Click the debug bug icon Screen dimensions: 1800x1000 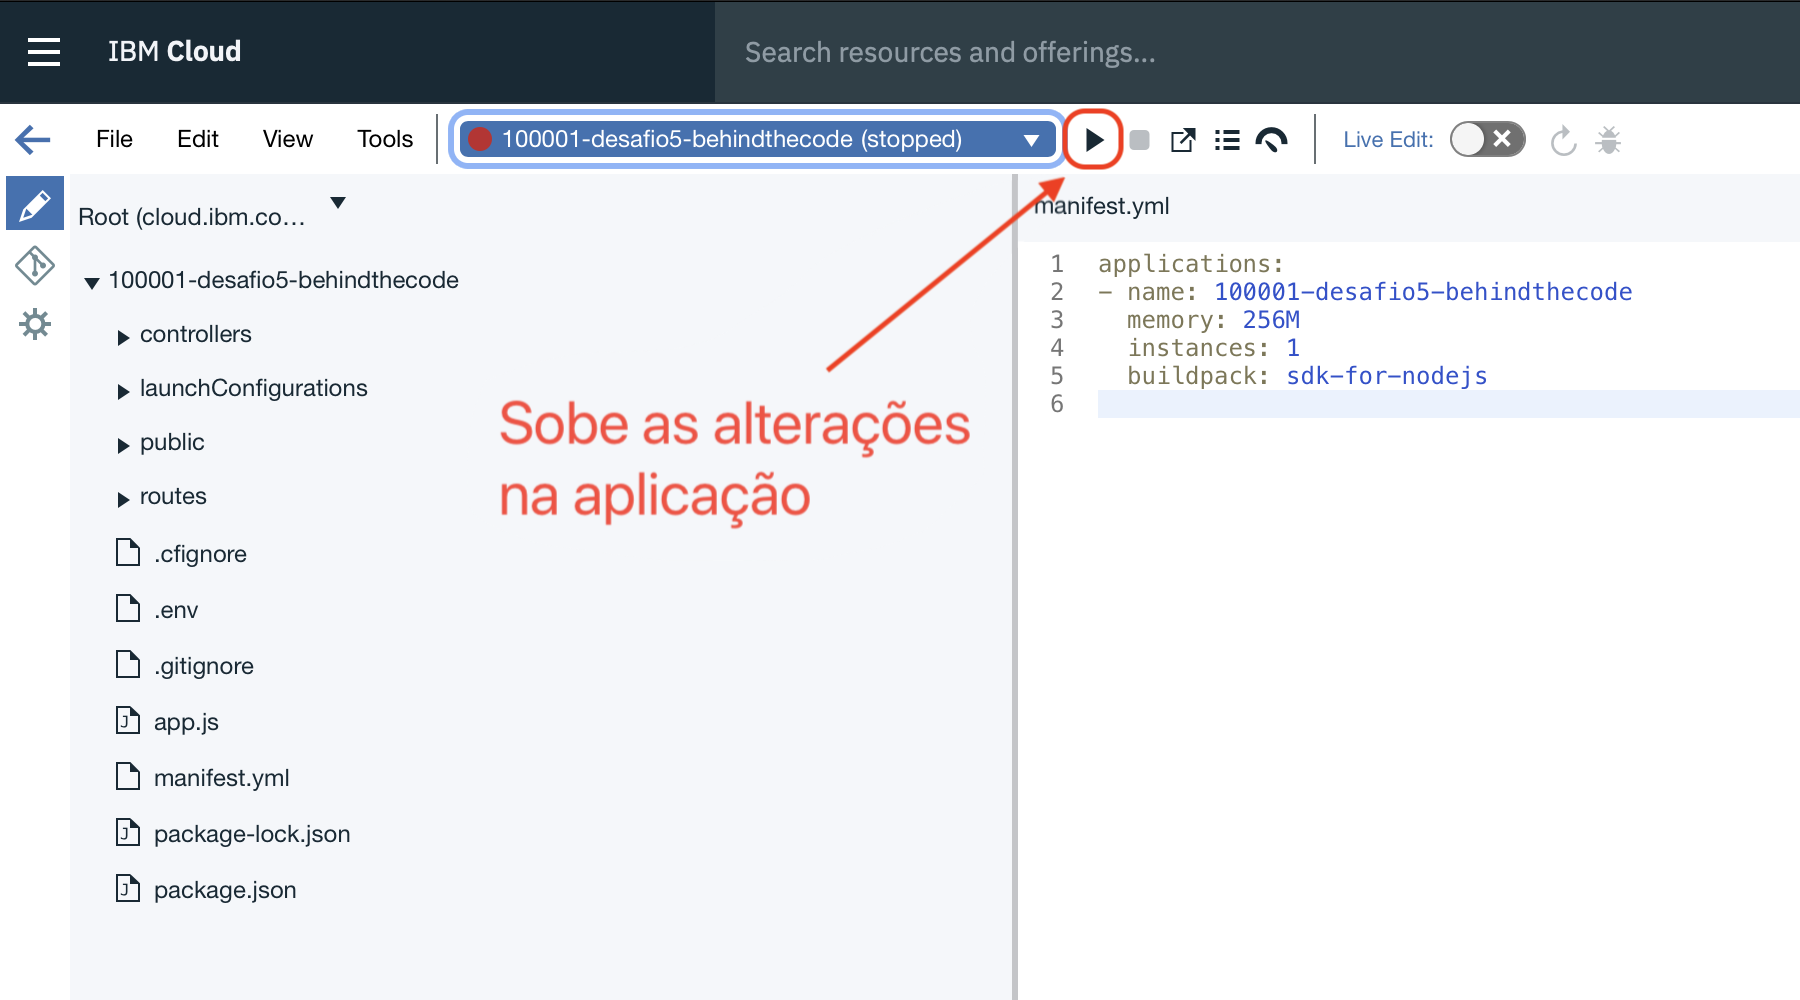1608,140
